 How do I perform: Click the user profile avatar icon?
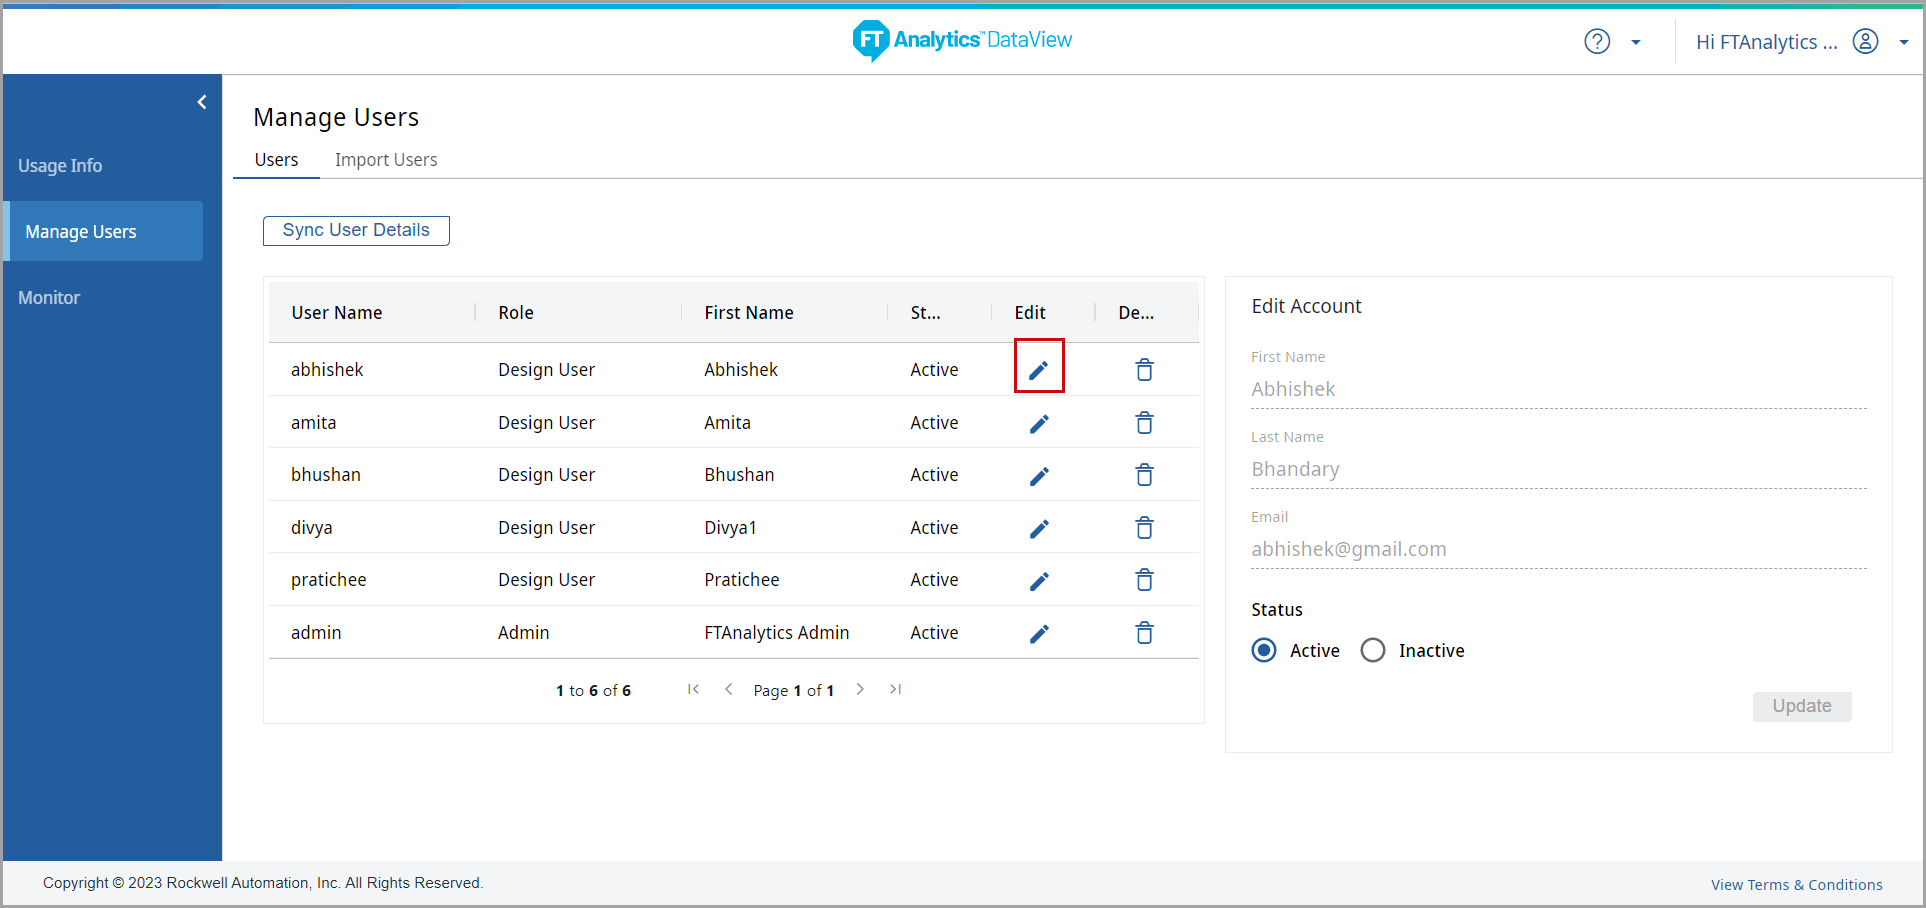pos(1865,41)
